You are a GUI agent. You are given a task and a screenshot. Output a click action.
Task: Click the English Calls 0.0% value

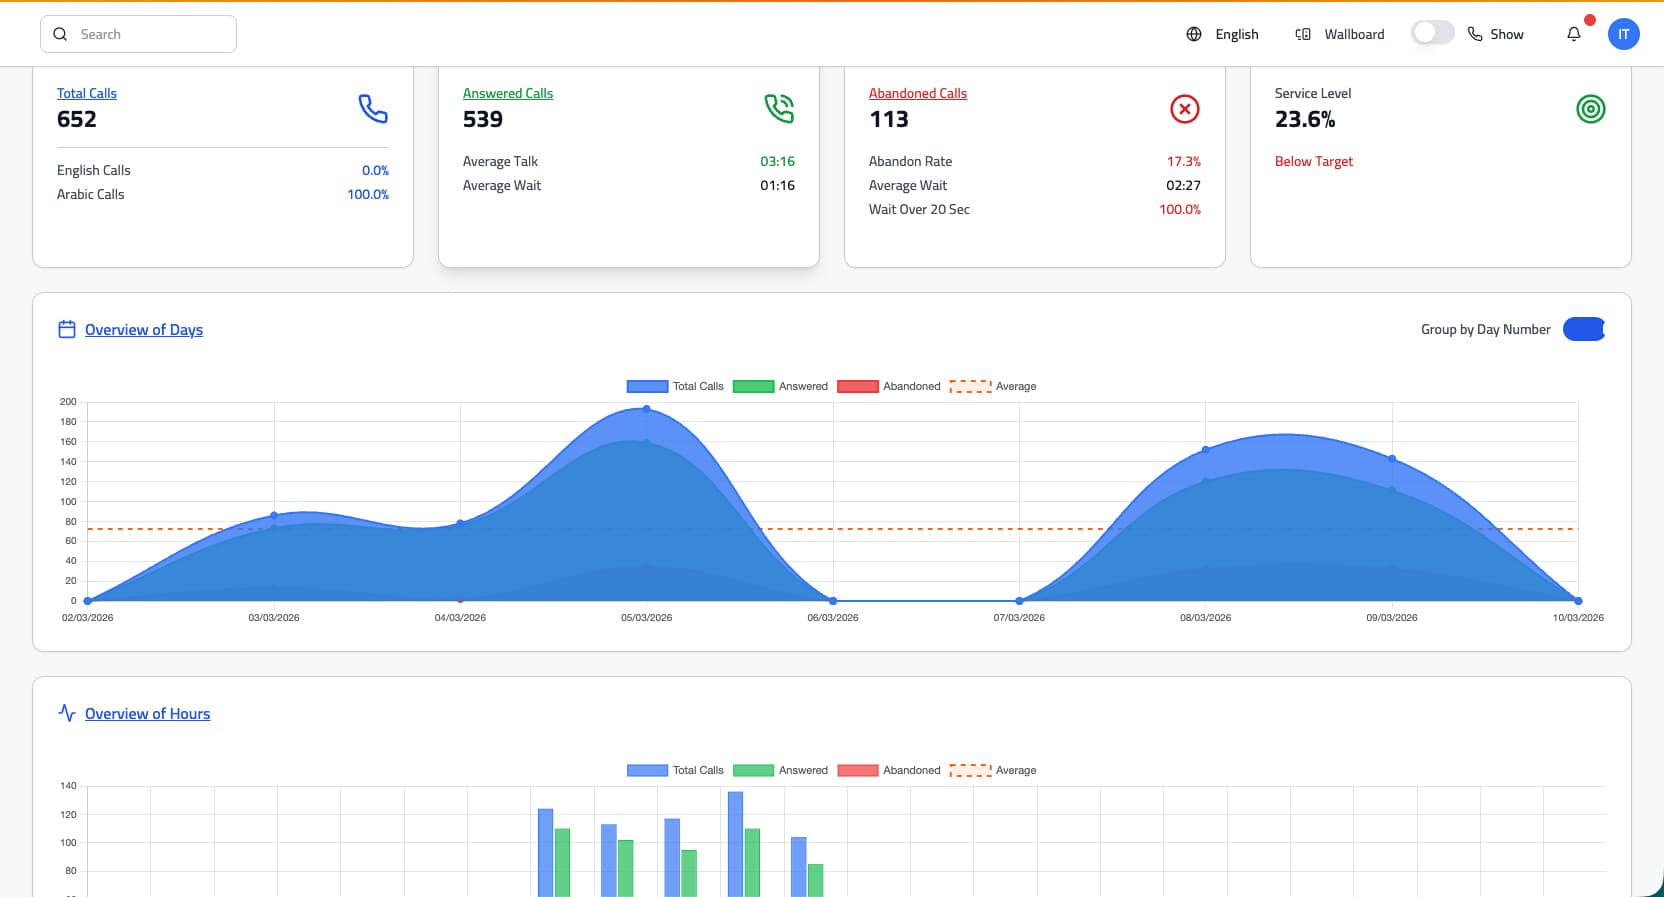click(x=375, y=170)
